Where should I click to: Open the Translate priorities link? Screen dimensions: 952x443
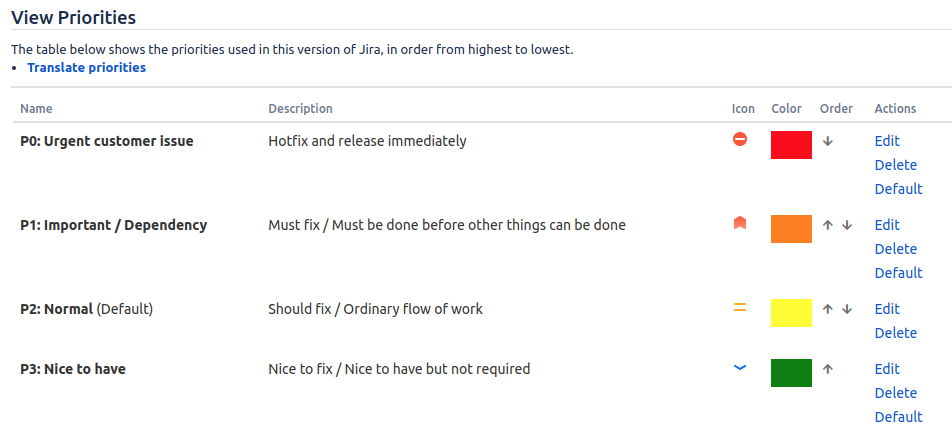[87, 67]
